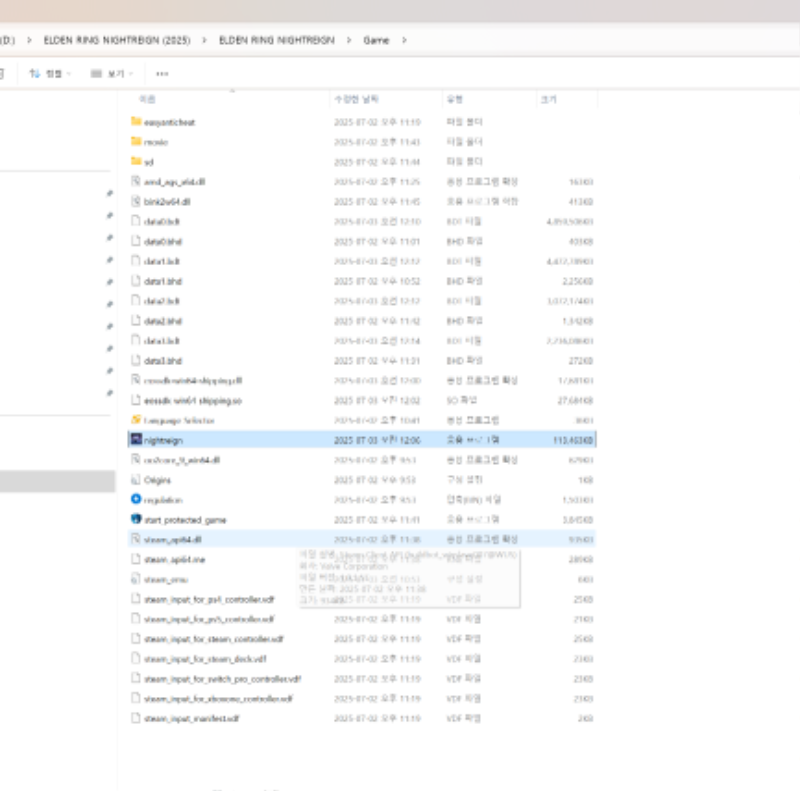Expand chevron after (D:) in address bar
The width and height of the screenshot is (800, 791).
click(29, 40)
